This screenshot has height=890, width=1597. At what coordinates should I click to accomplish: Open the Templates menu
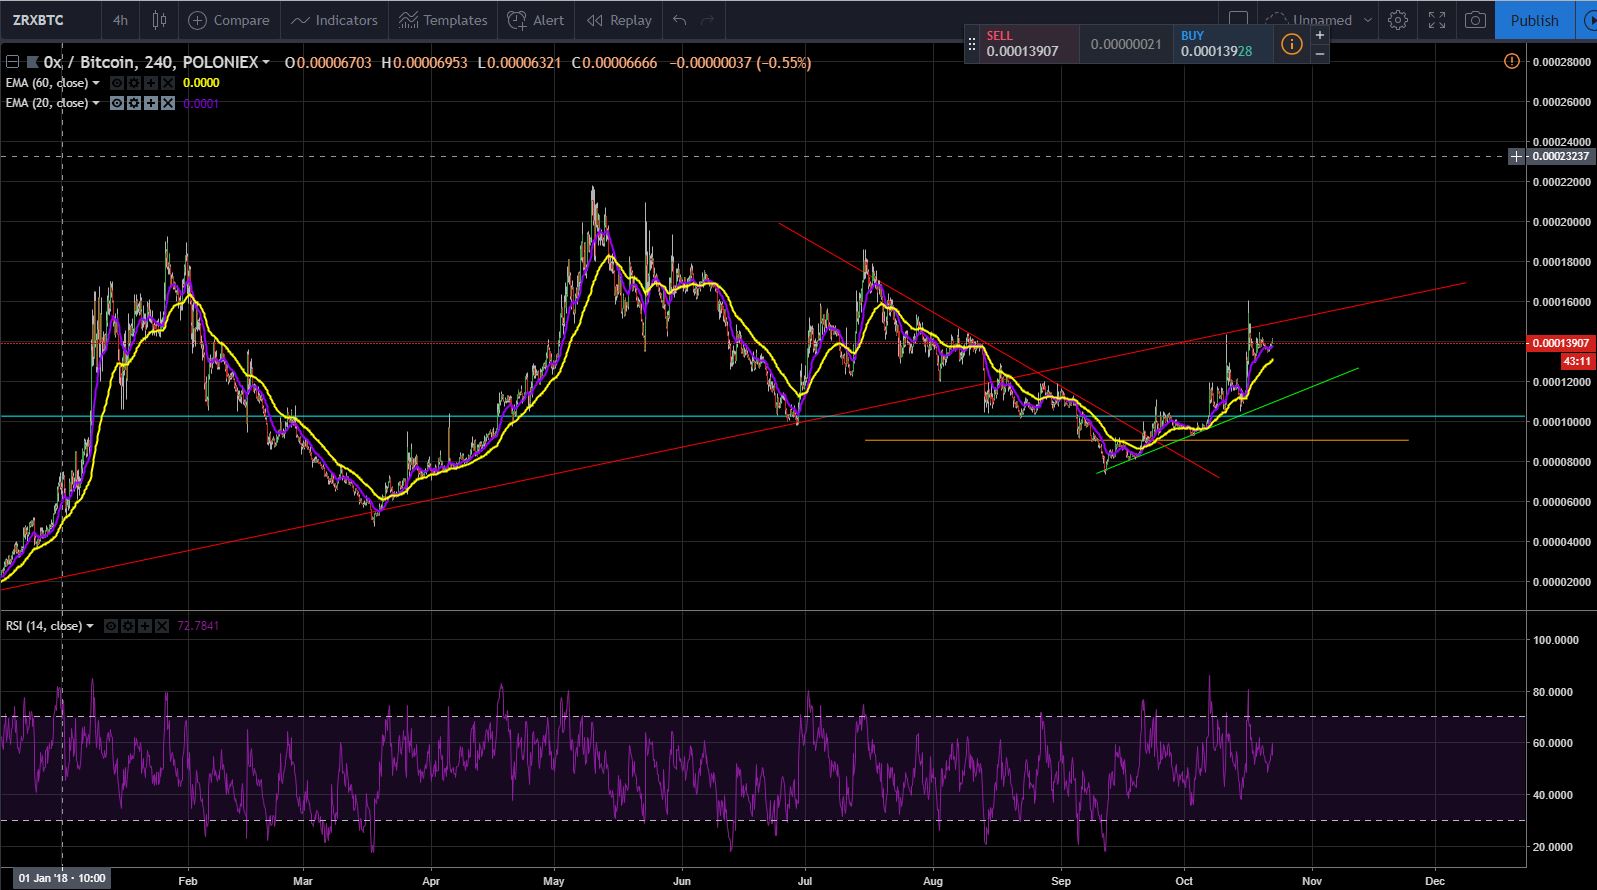click(x=443, y=20)
